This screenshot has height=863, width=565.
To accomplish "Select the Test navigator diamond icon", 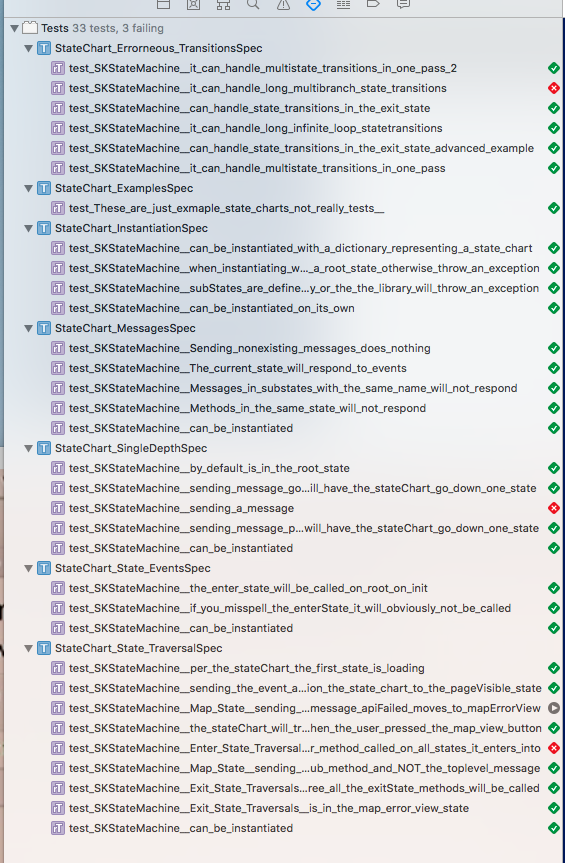I will pos(313,5).
